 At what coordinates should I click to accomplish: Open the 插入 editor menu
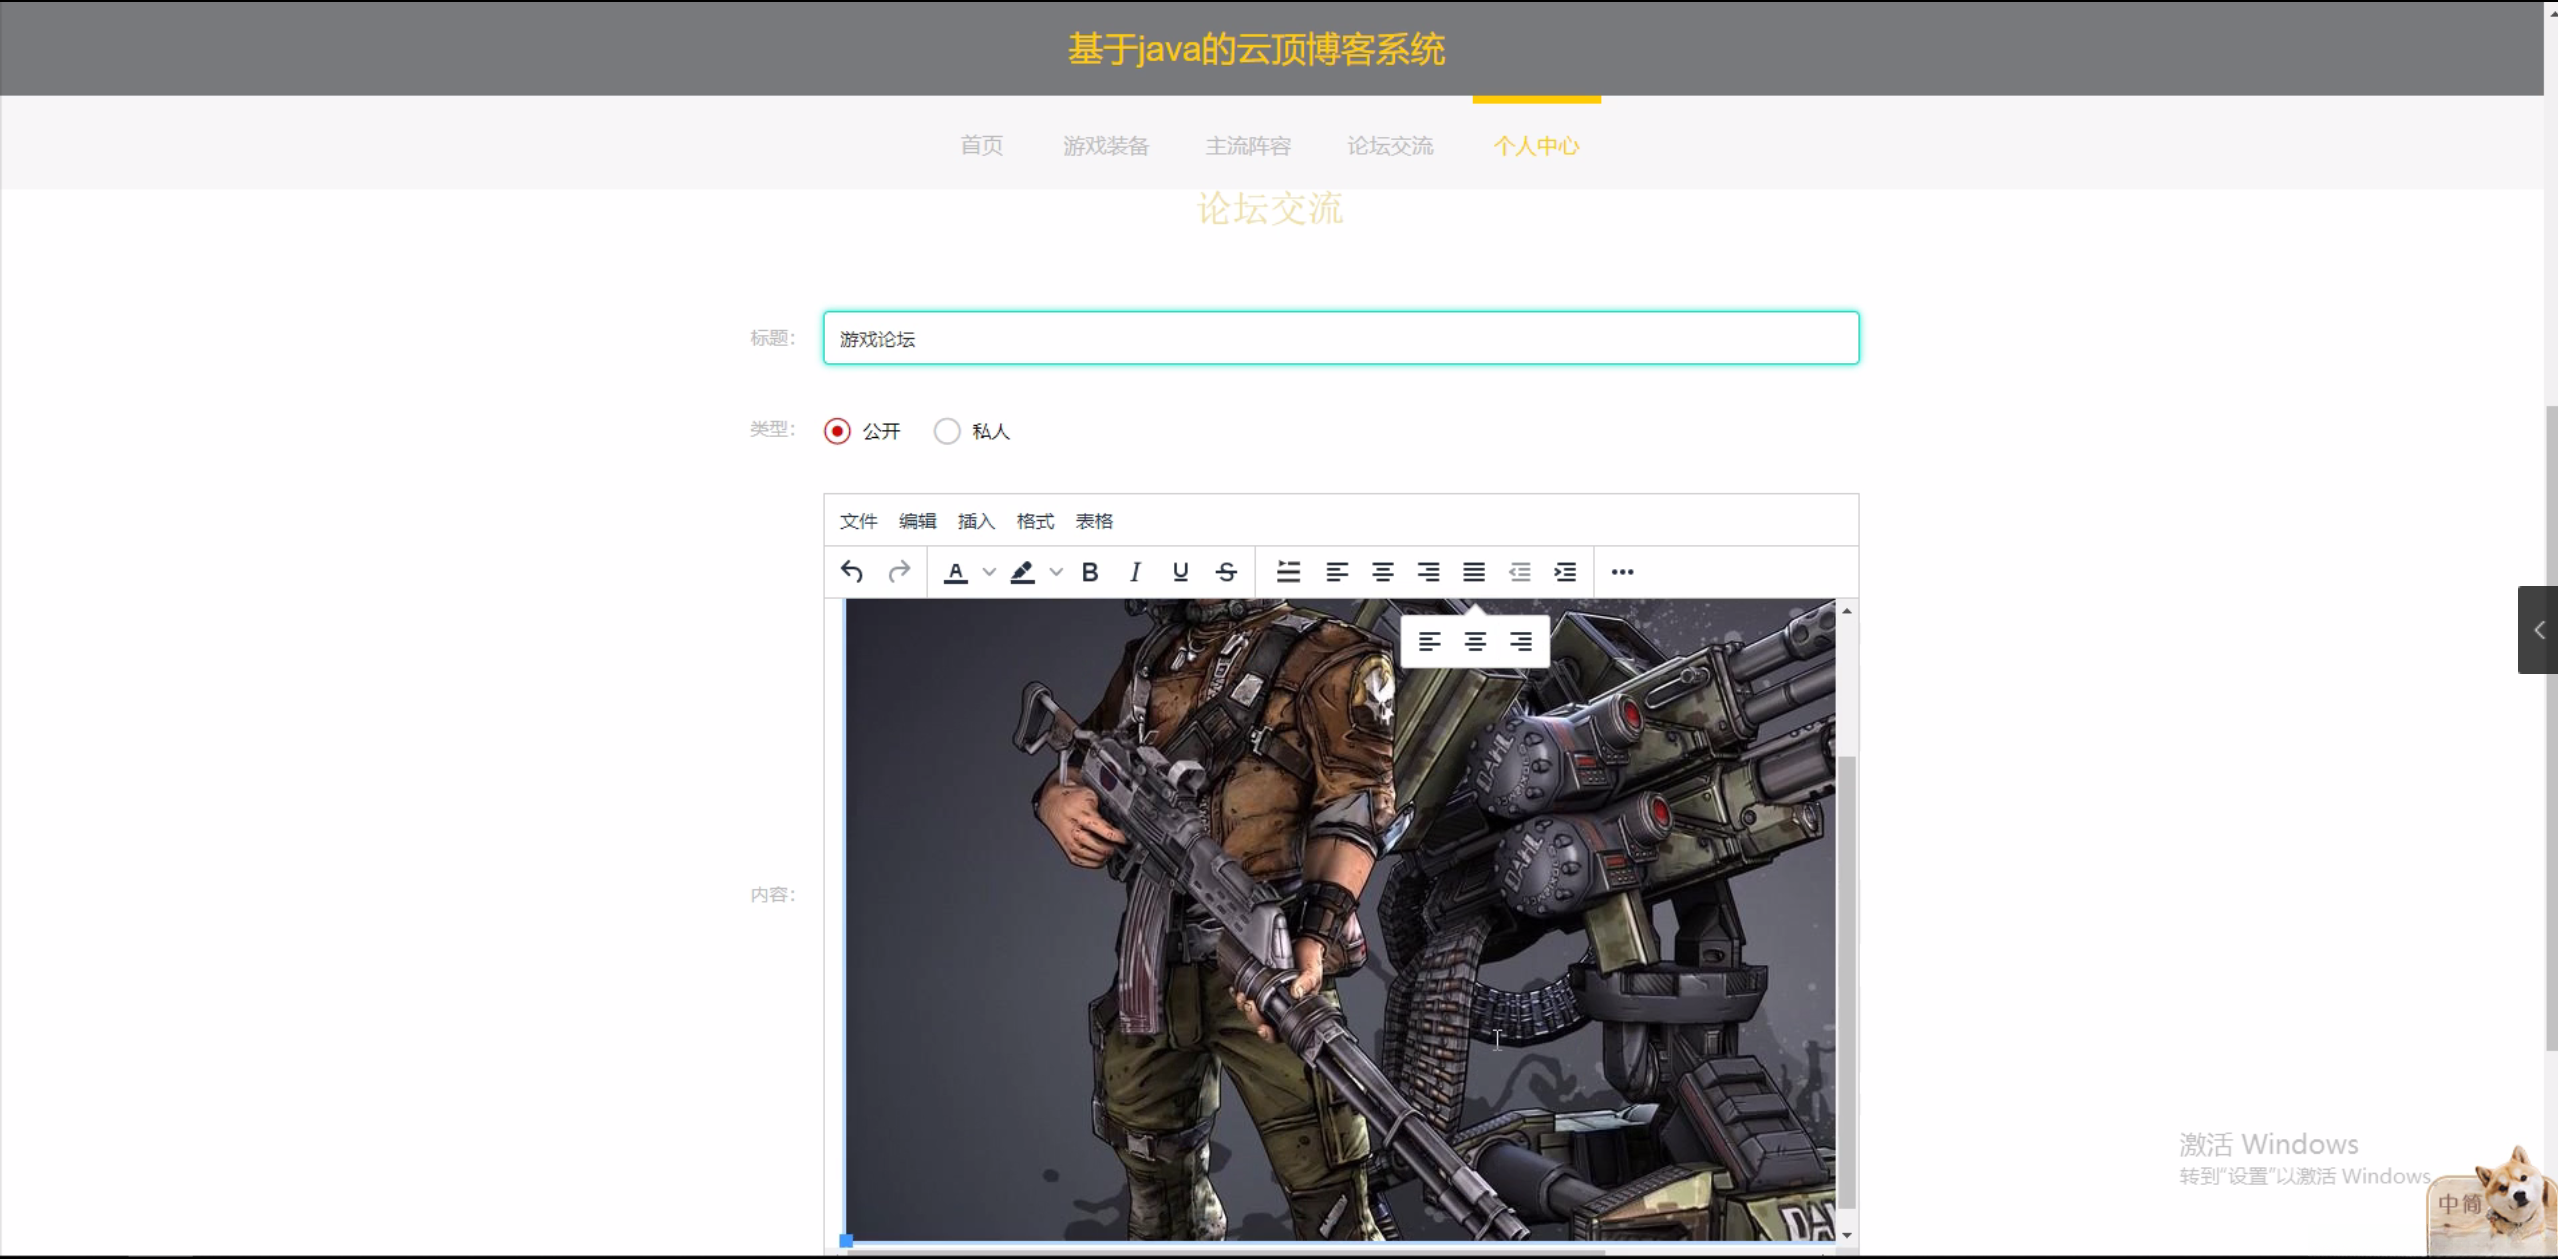(975, 521)
